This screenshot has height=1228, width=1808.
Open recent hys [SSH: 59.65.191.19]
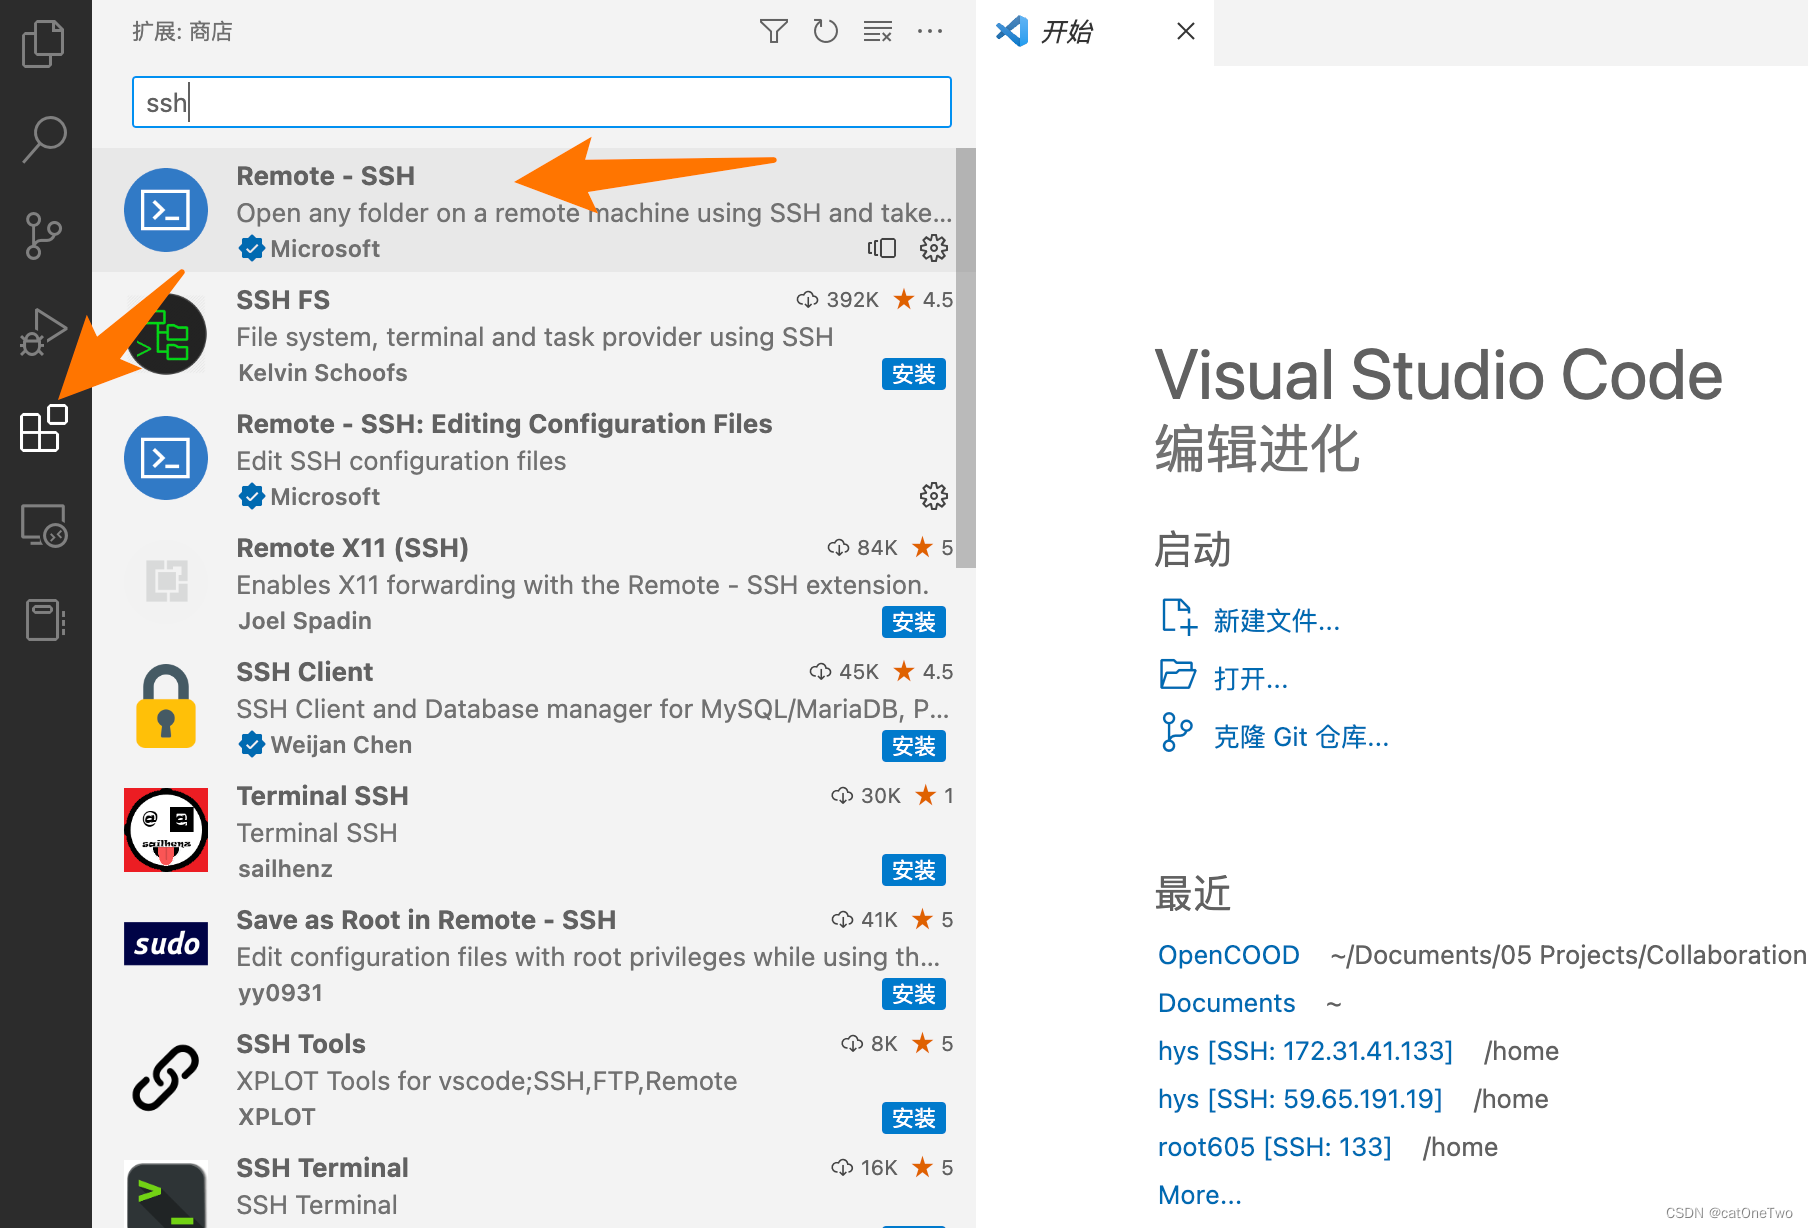pyautogui.click(x=1300, y=1099)
